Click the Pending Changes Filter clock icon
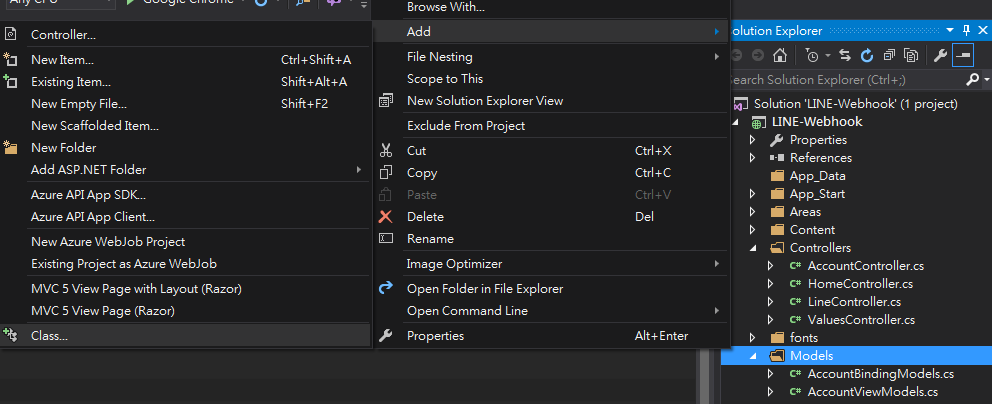This screenshot has width=992, height=404. [811, 56]
